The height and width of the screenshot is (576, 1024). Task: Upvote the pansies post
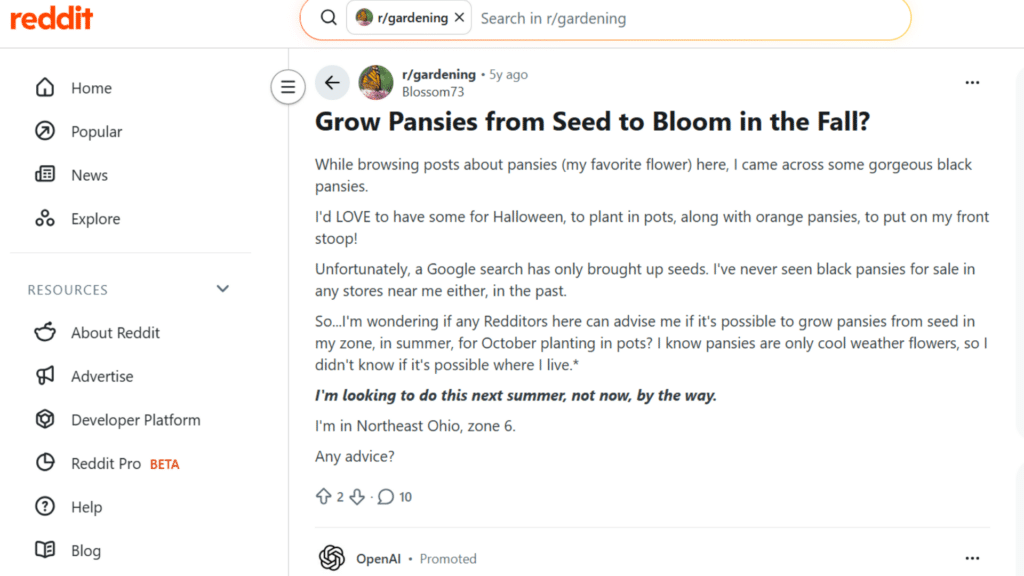[323, 496]
